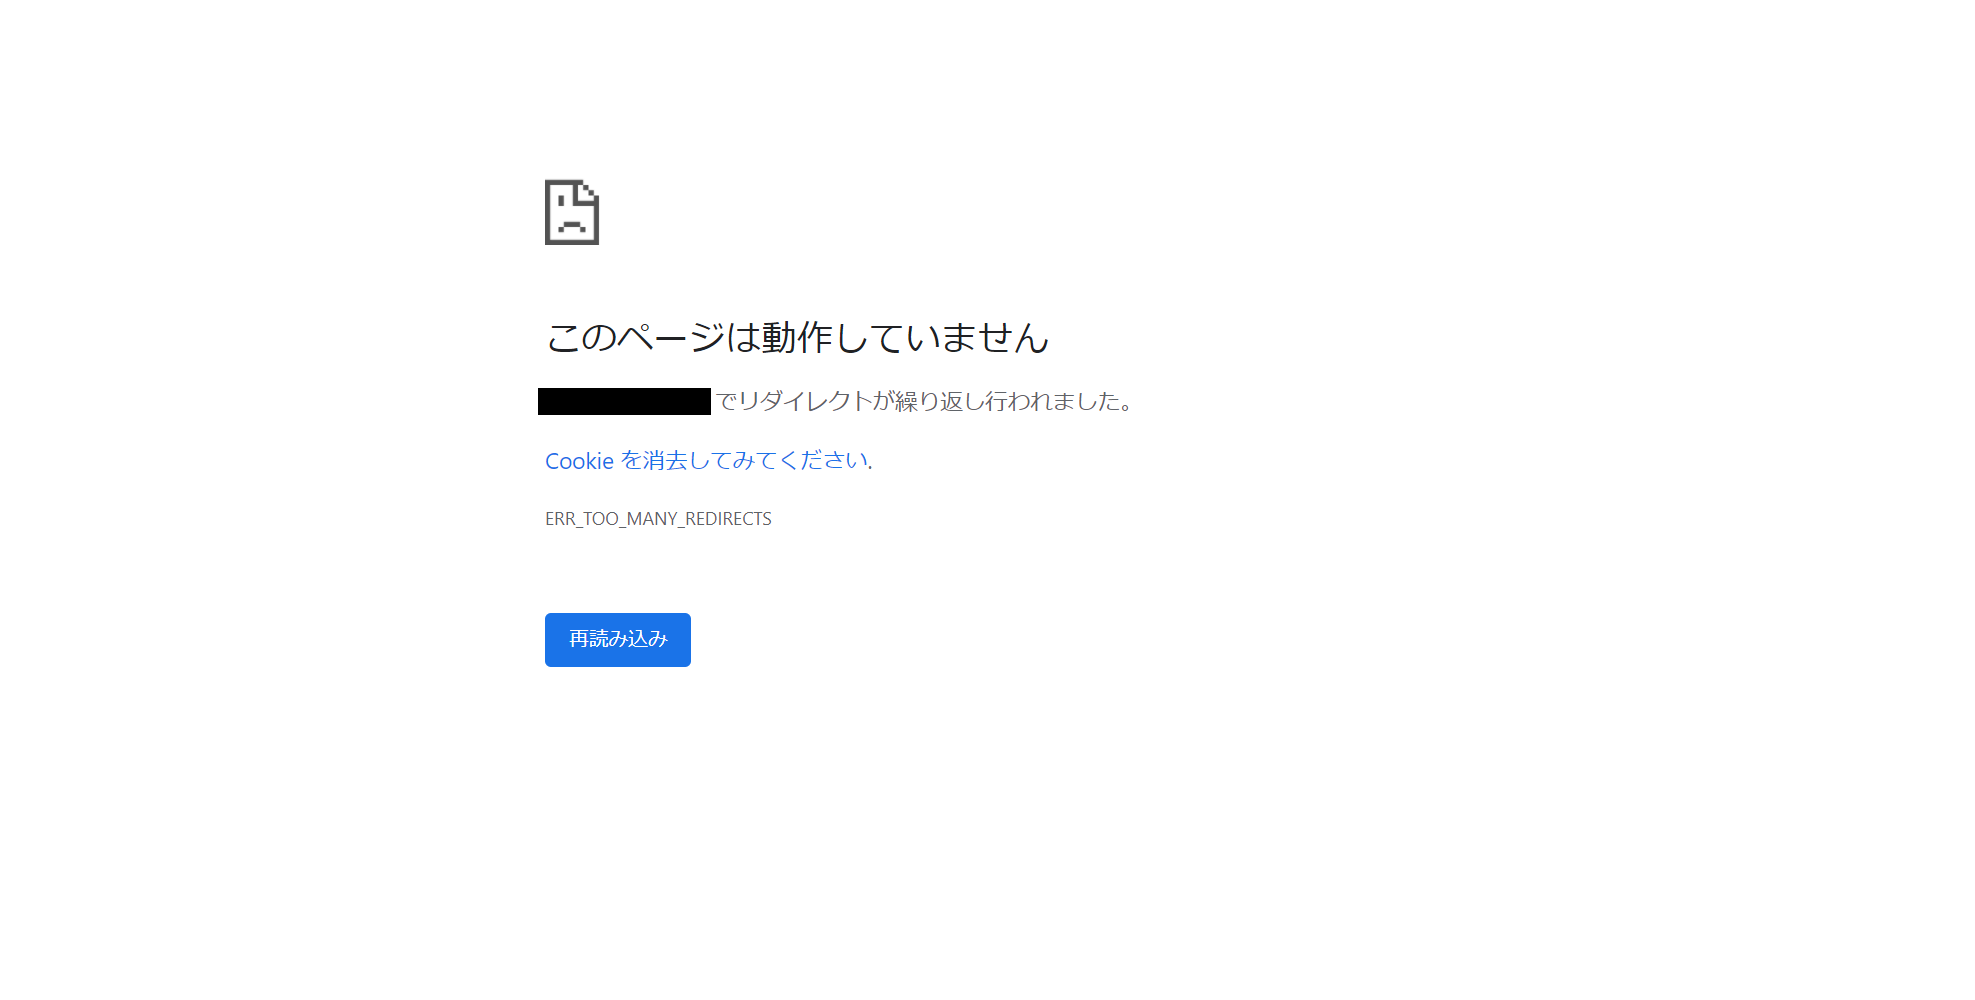The image size is (1975, 1000).
Task: Click いません at the end of the heading
Action: pos(977,337)
